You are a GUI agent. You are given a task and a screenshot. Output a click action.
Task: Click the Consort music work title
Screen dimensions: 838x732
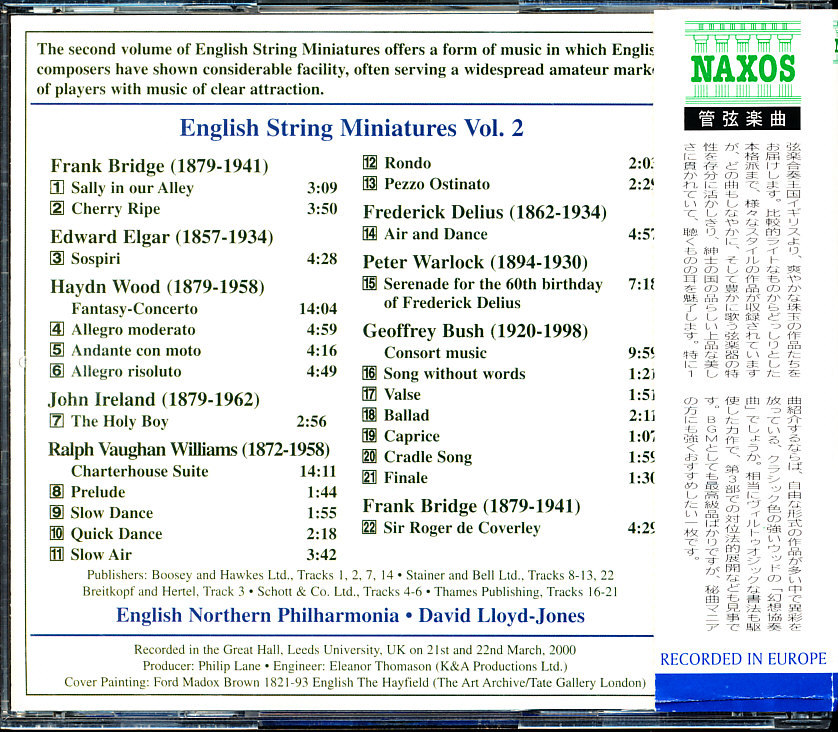(435, 353)
